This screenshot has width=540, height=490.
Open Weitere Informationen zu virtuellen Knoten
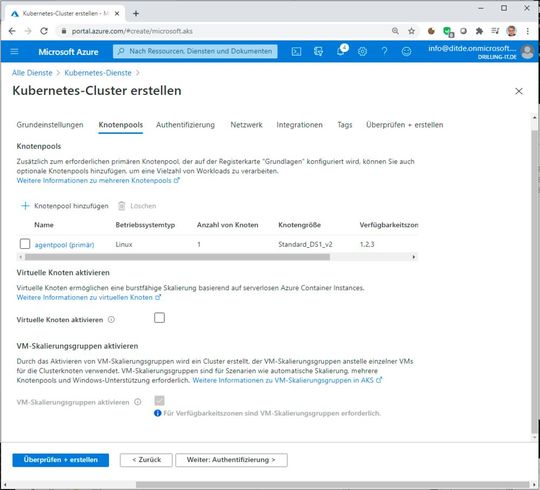pyautogui.click(x=89, y=297)
